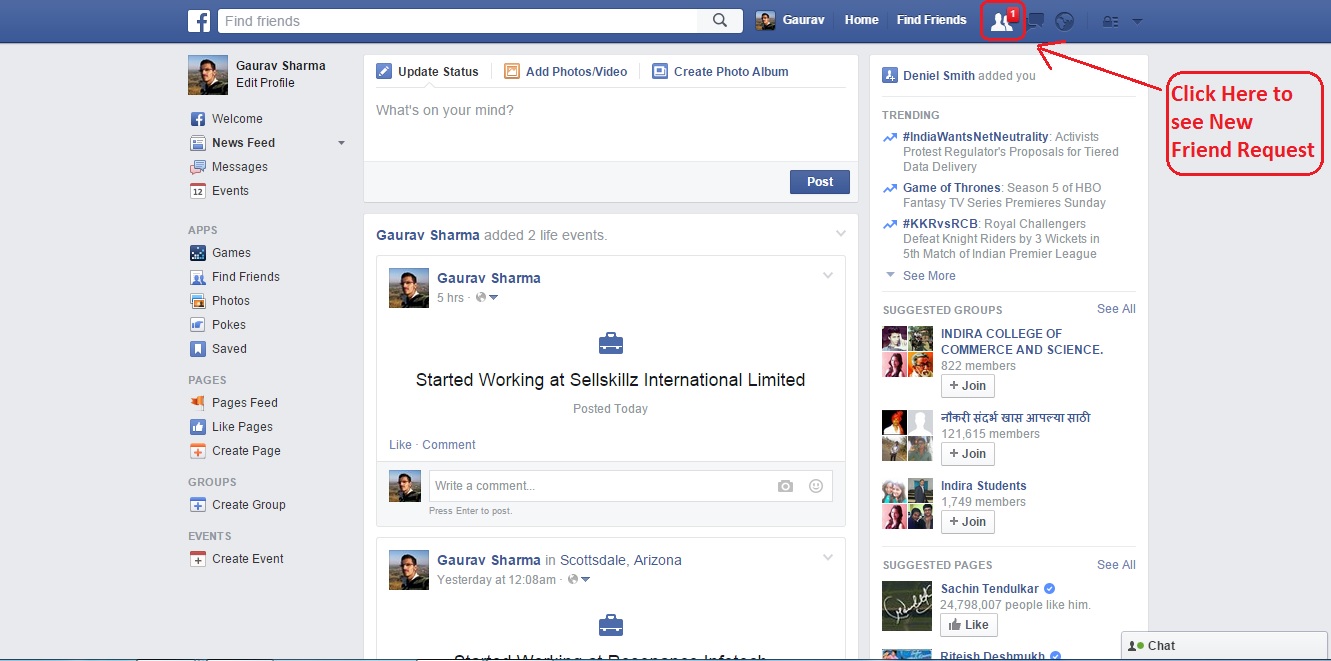Open audience selector on Yesterday post
This screenshot has width=1331, height=661.
tap(579, 580)
